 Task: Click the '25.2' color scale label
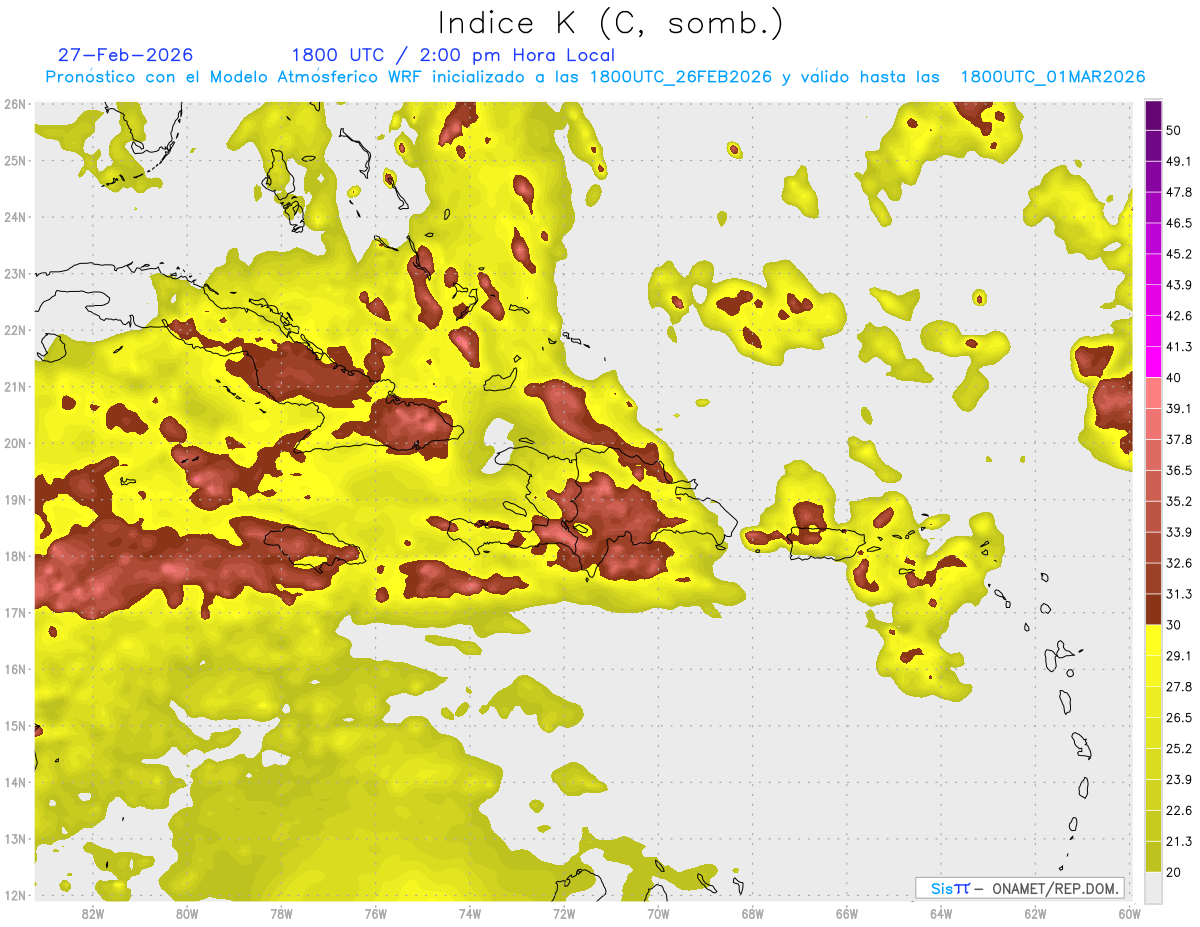click(1179, 748)
